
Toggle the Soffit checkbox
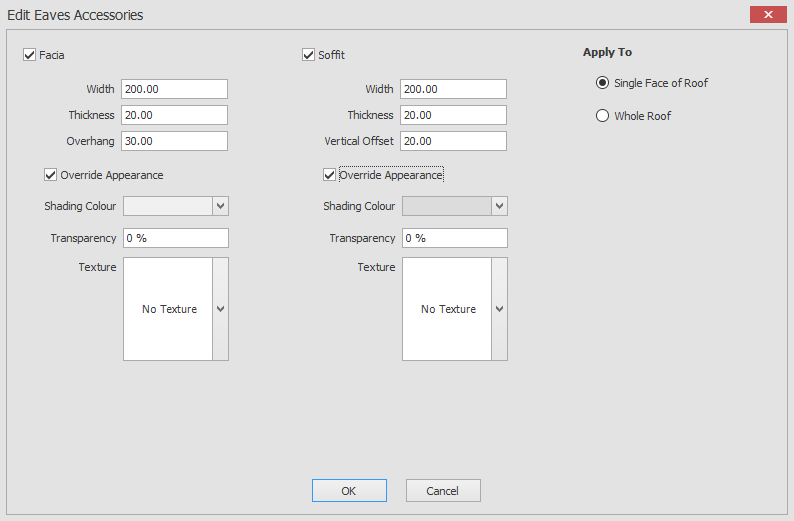[x=308, y=55]
